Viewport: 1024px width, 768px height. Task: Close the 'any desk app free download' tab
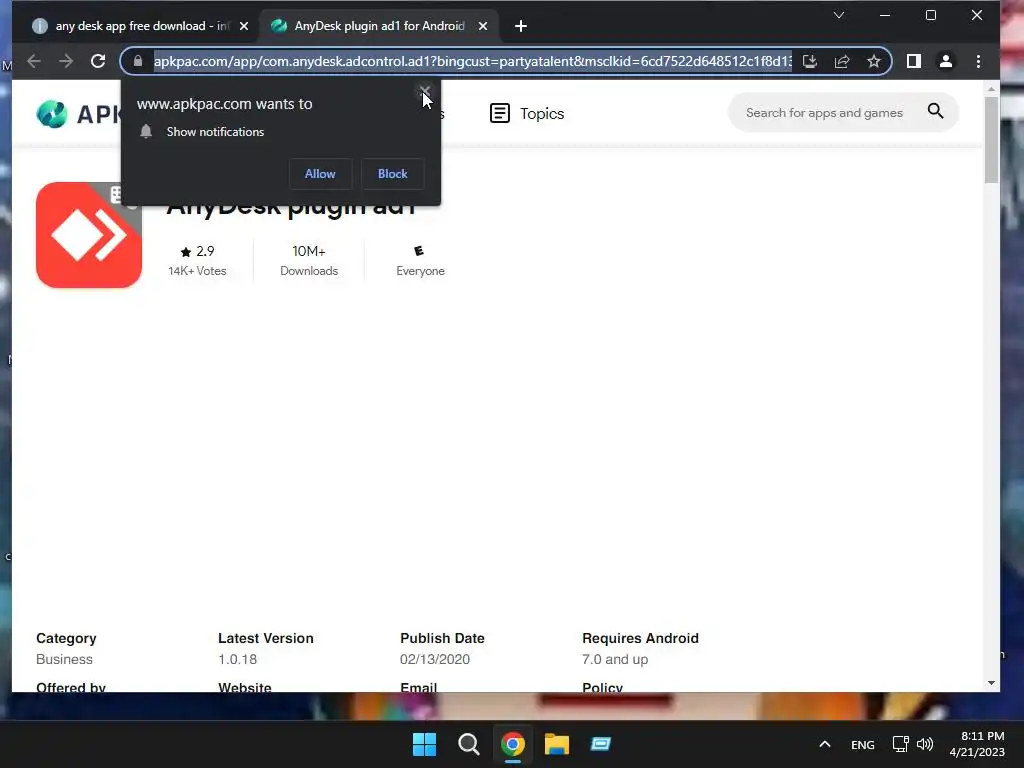coord(244,26)
